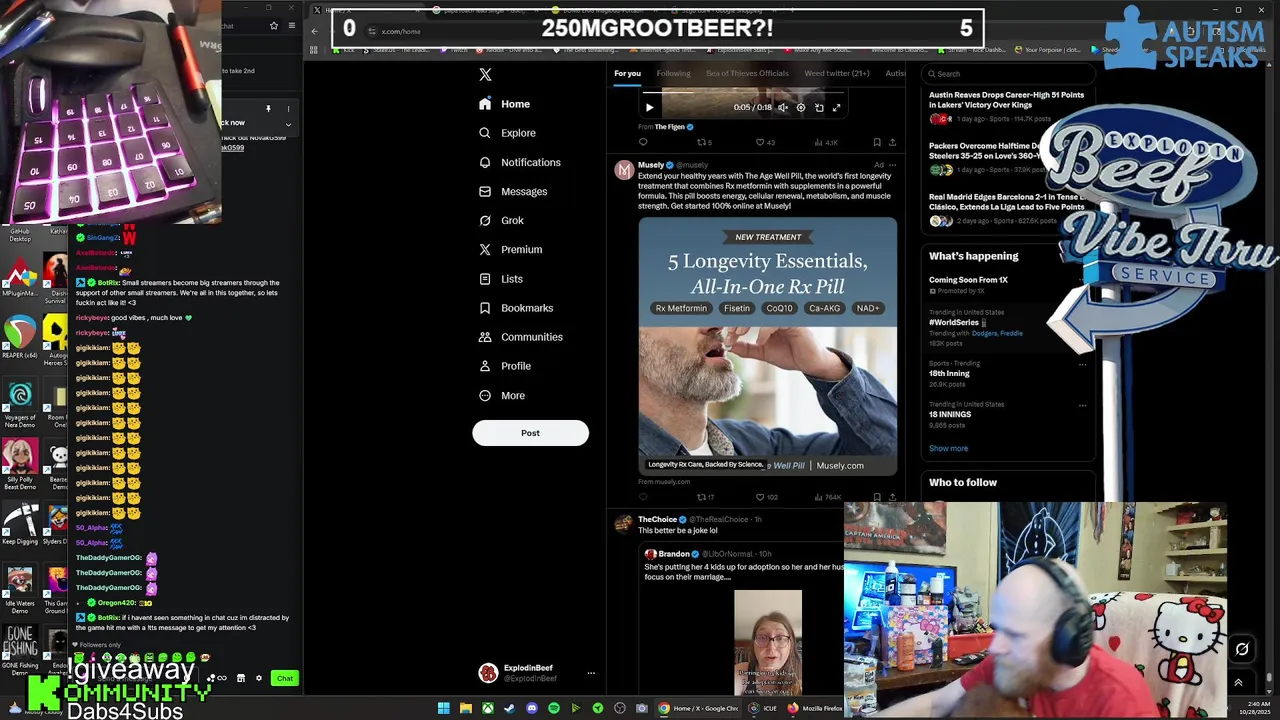Click the Post button
Viewport: 1280px width, 720px height.
click(530, 433)
